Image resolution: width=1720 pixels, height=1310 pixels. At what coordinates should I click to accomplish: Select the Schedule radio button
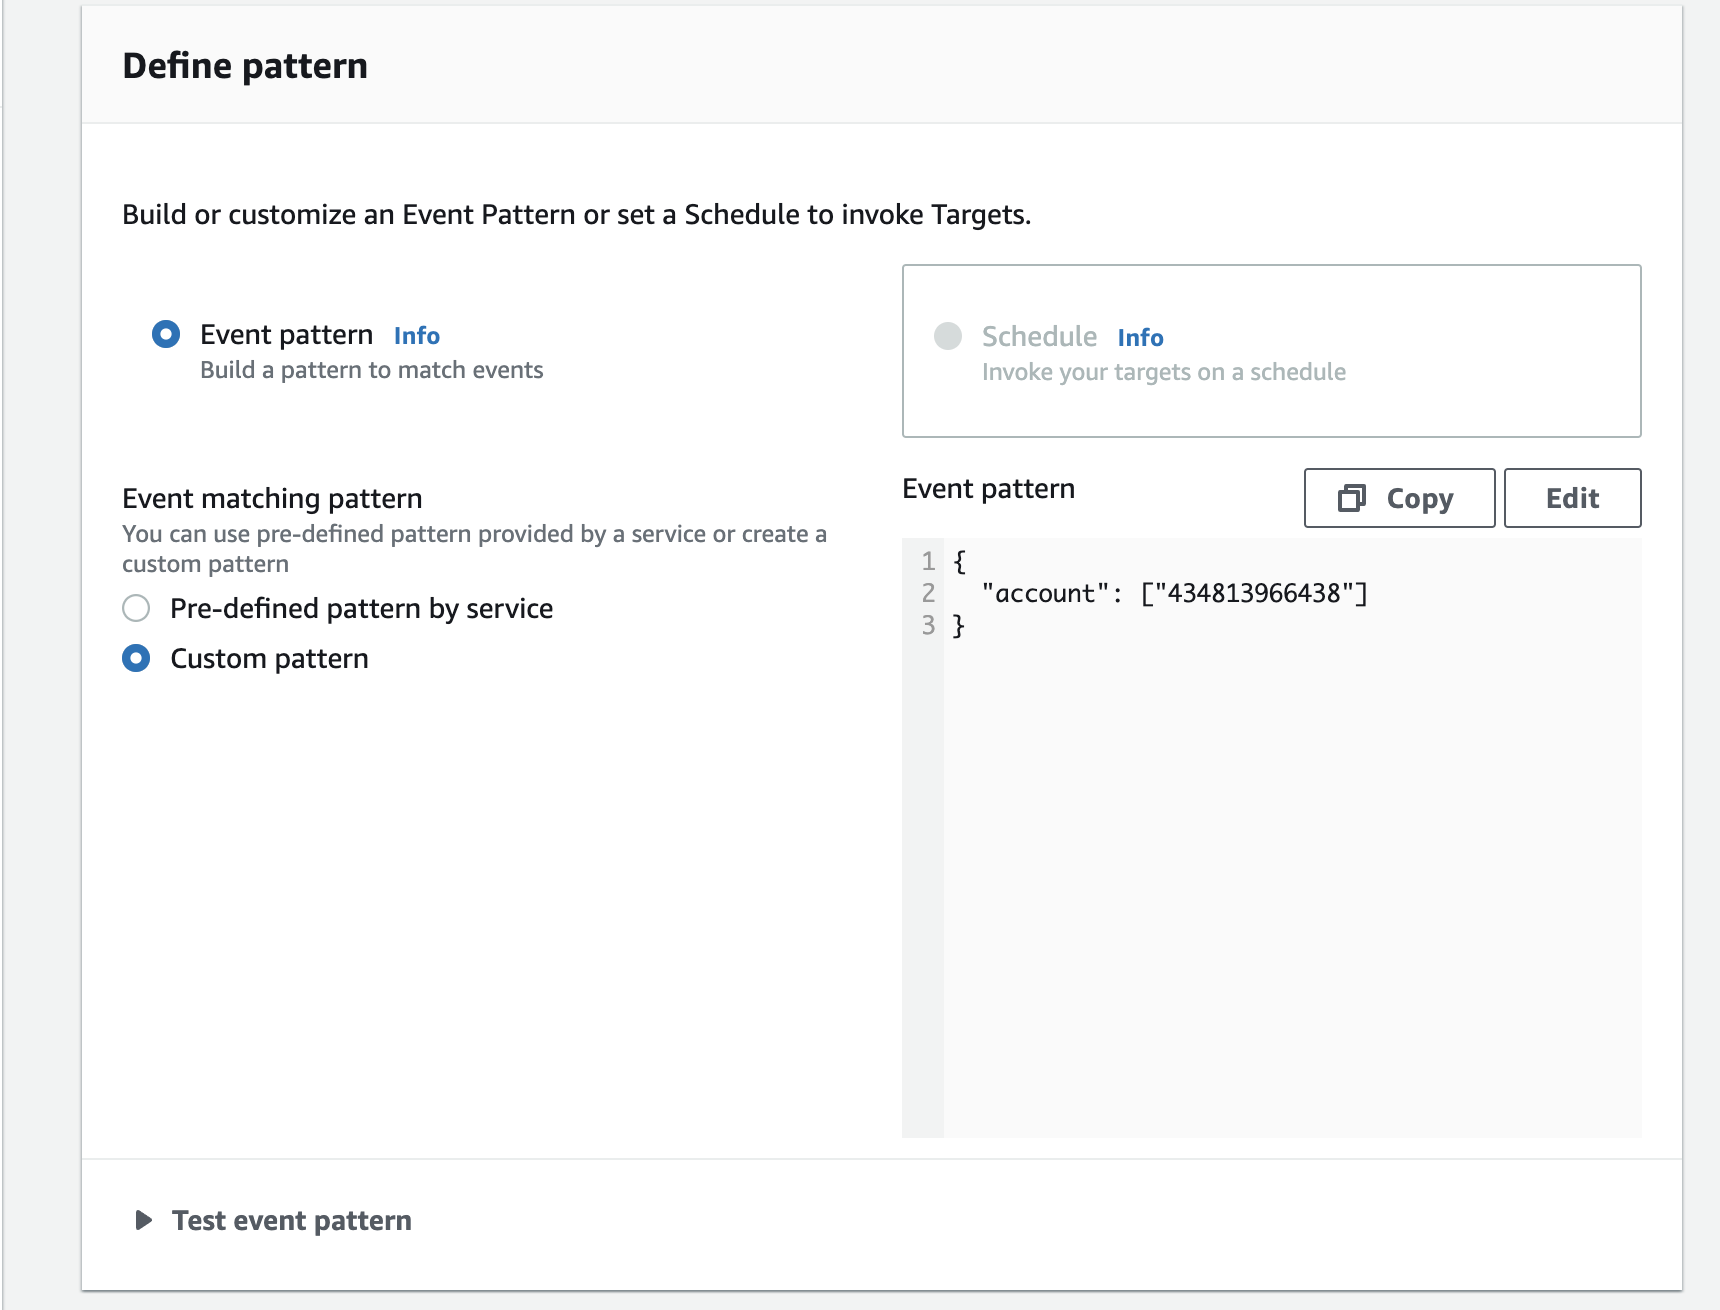point(948,337)
